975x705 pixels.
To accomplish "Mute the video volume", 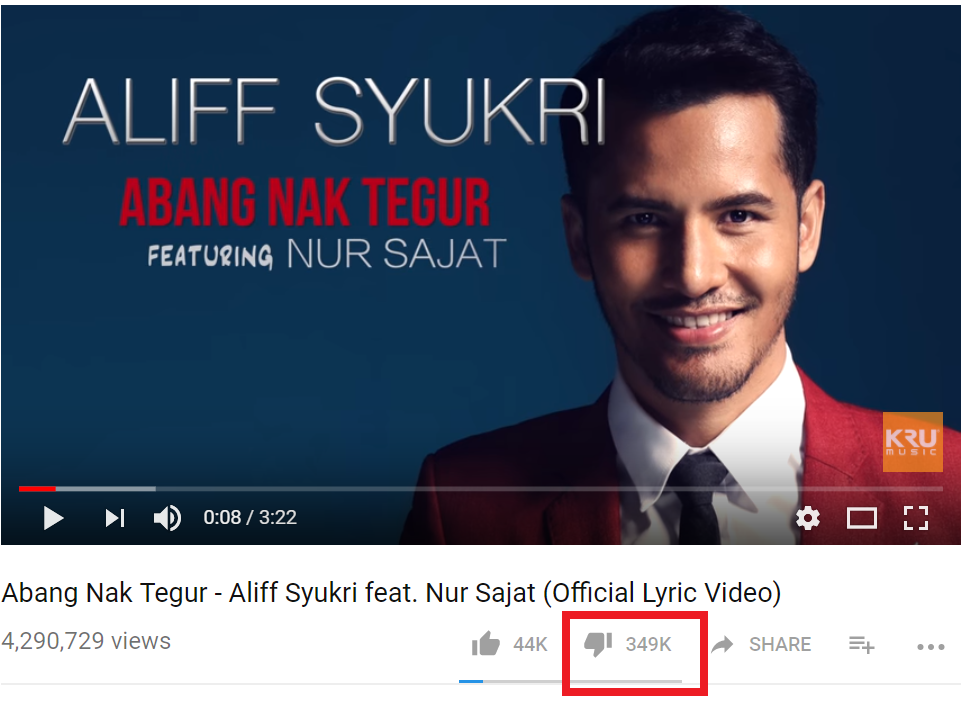I will tap(167, 518).
